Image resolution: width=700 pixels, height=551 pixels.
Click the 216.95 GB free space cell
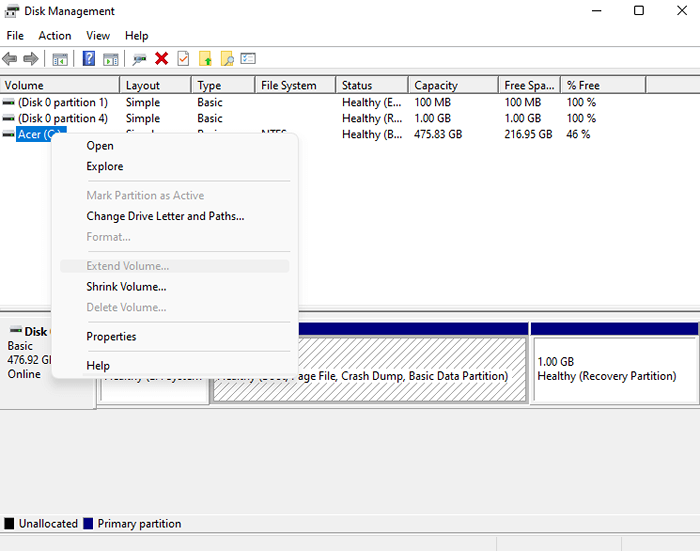tap(529, 134)
